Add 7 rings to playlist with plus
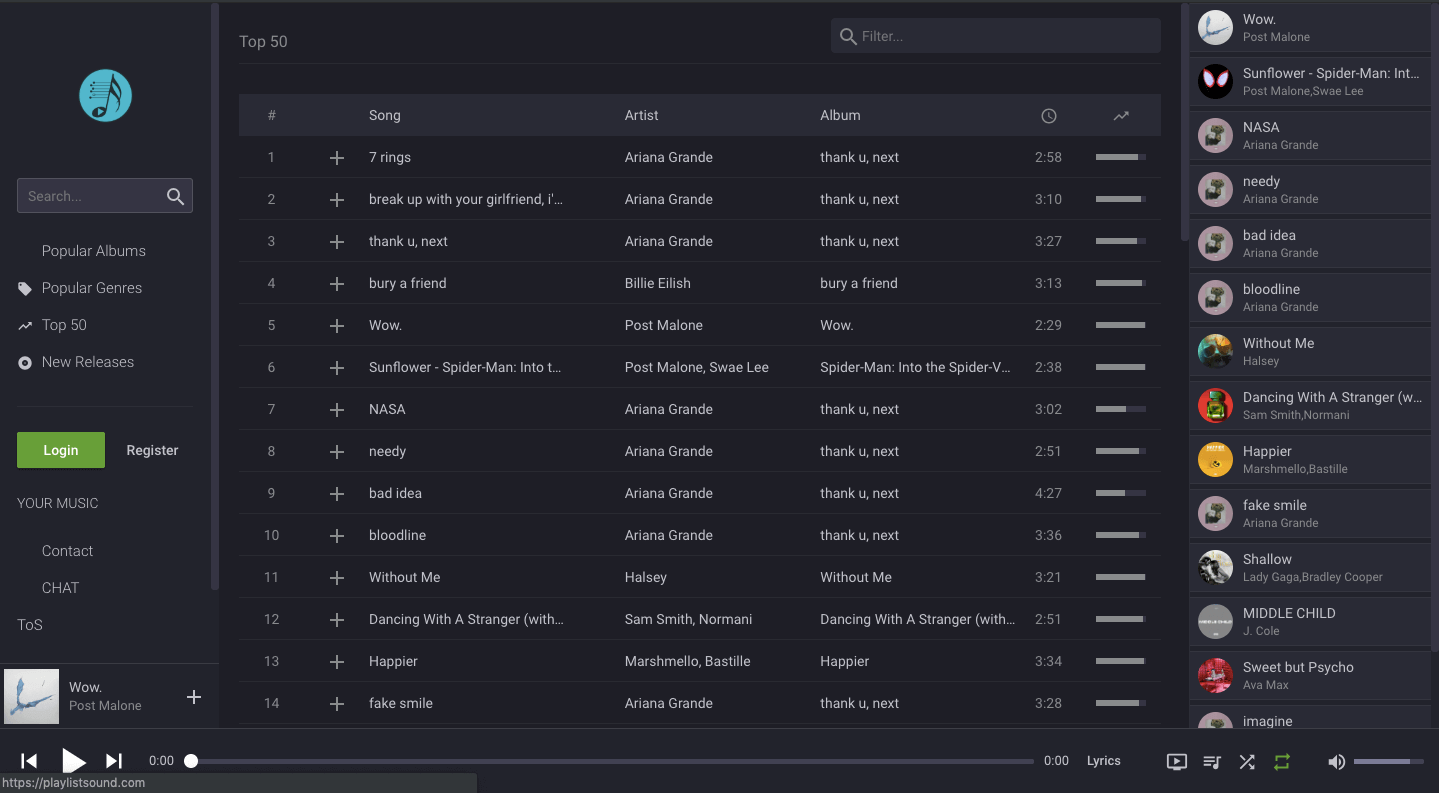 coord(337,158)
